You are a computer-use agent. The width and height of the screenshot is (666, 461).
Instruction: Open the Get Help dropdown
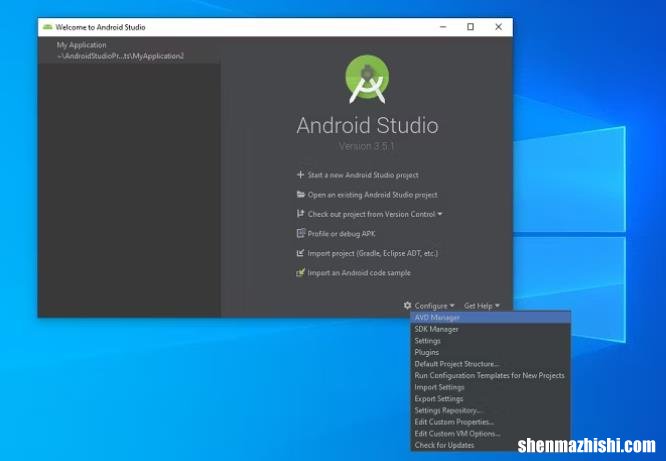click(x=481, y=305)
